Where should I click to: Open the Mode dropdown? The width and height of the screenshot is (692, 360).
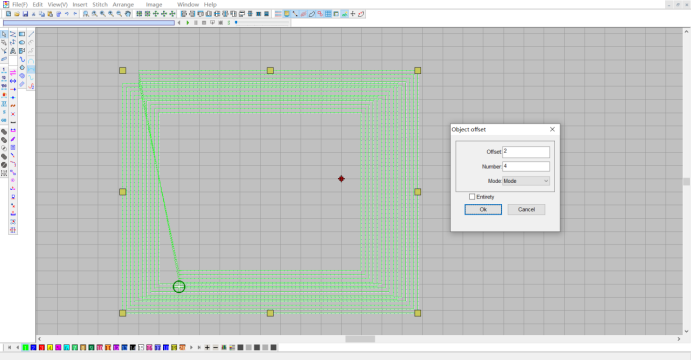[526, 181]
